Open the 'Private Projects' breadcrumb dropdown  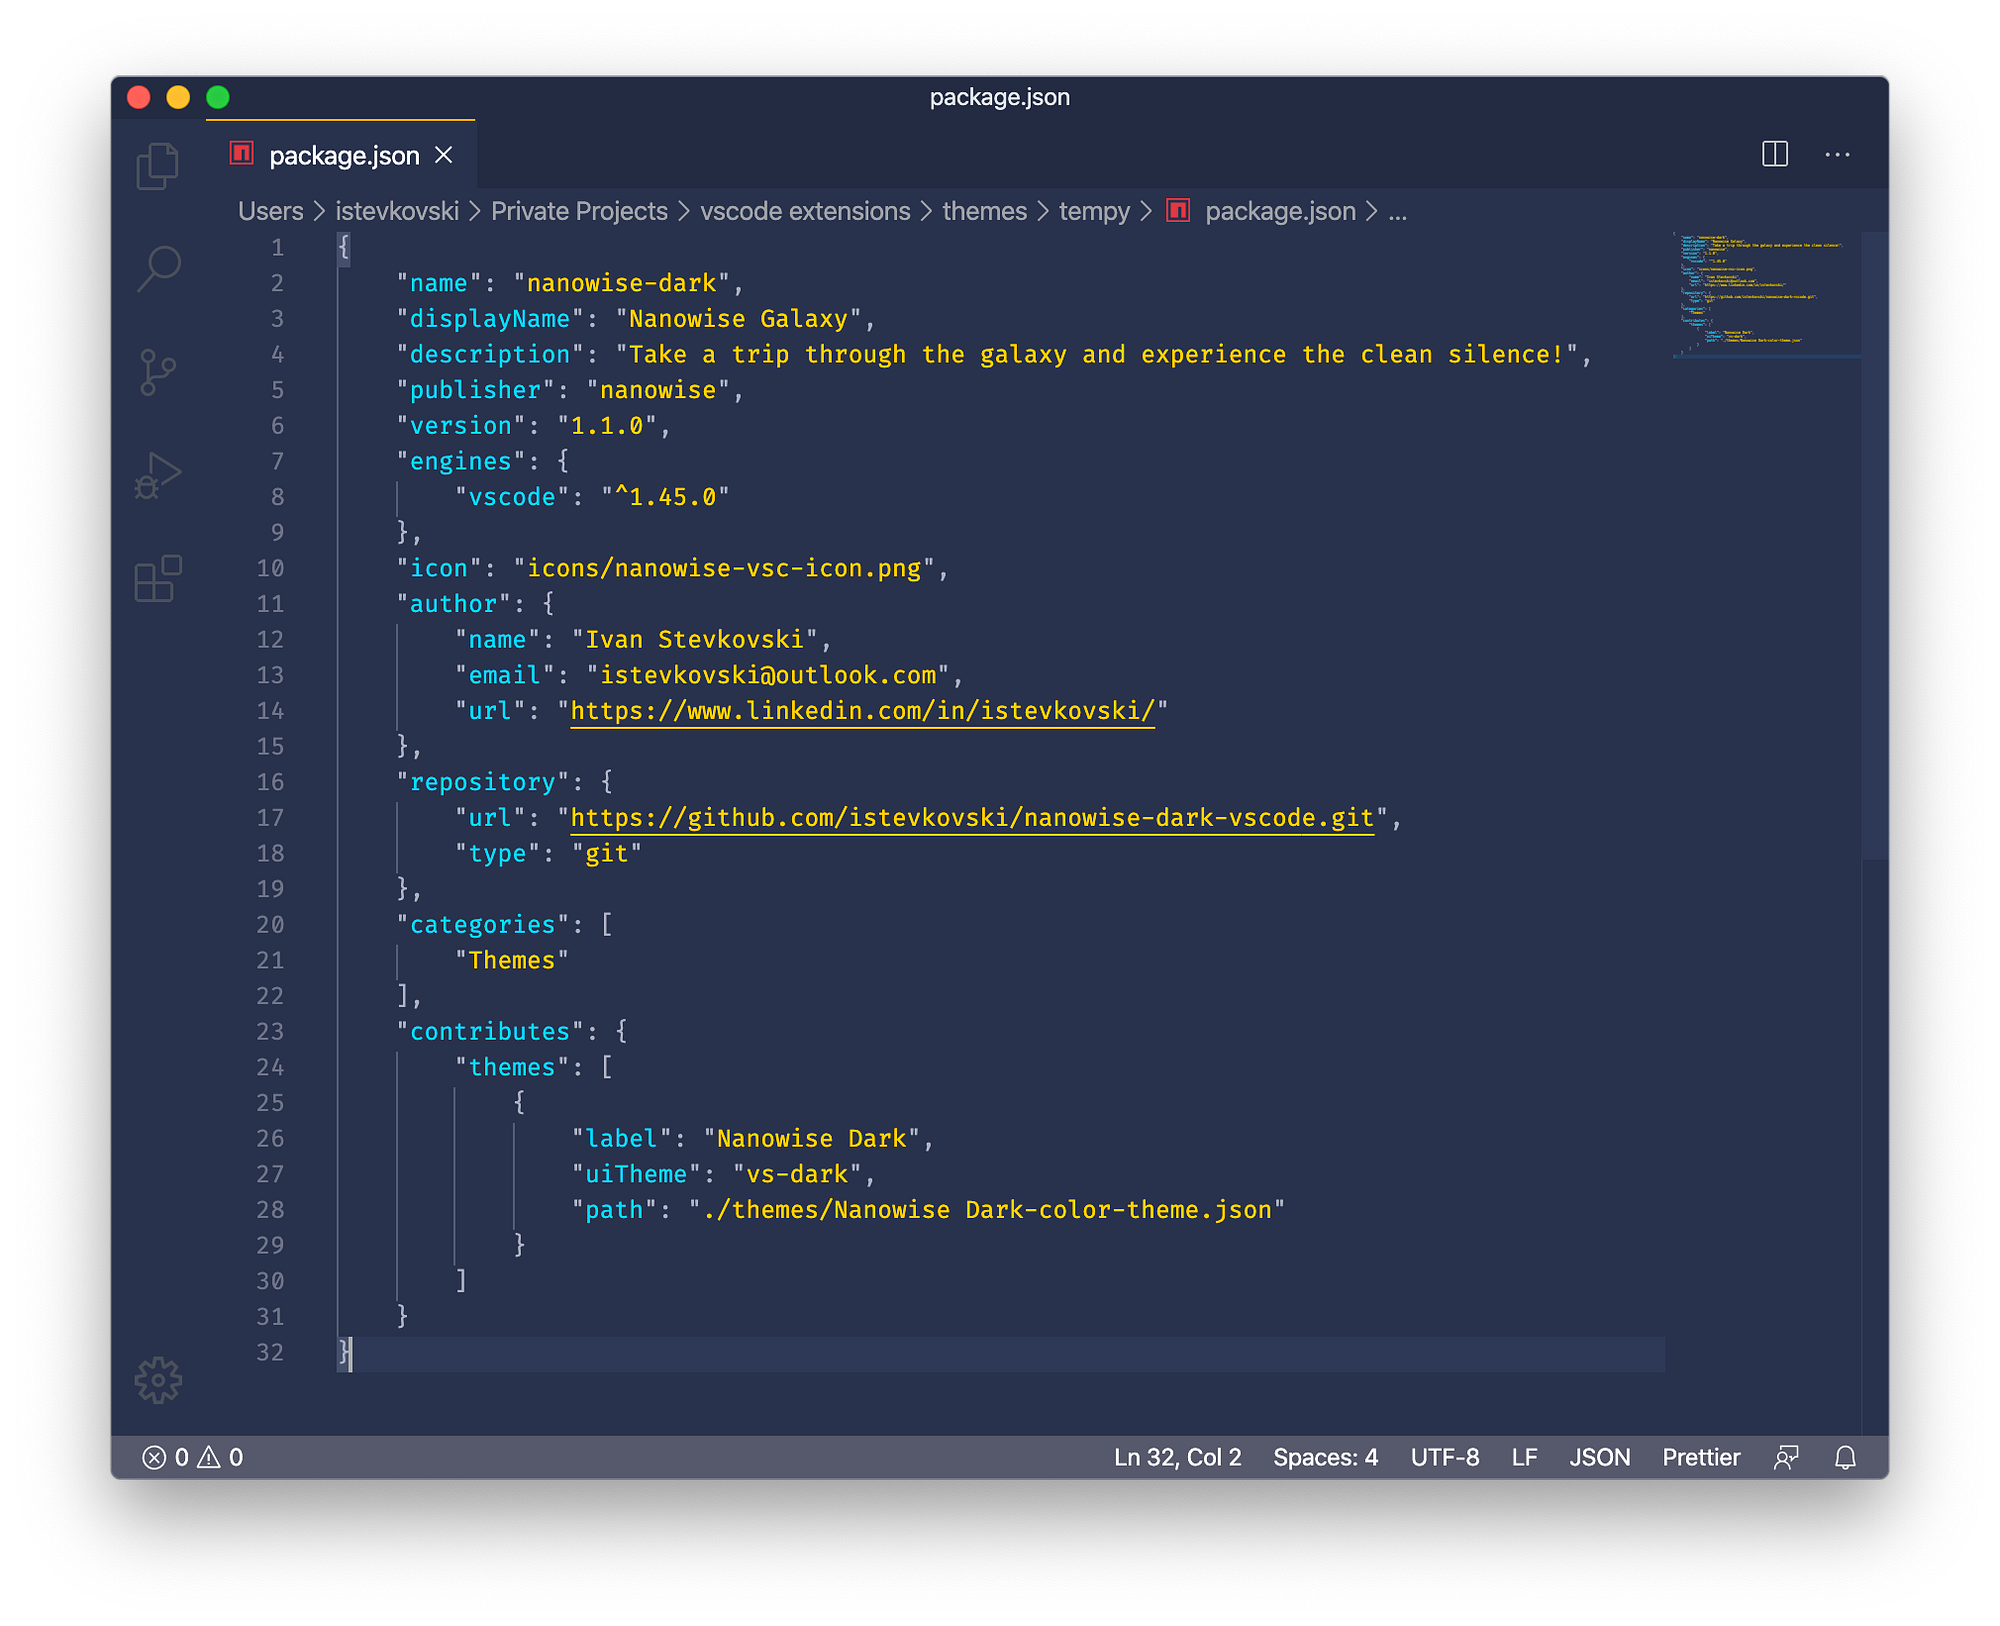point(578,211)
